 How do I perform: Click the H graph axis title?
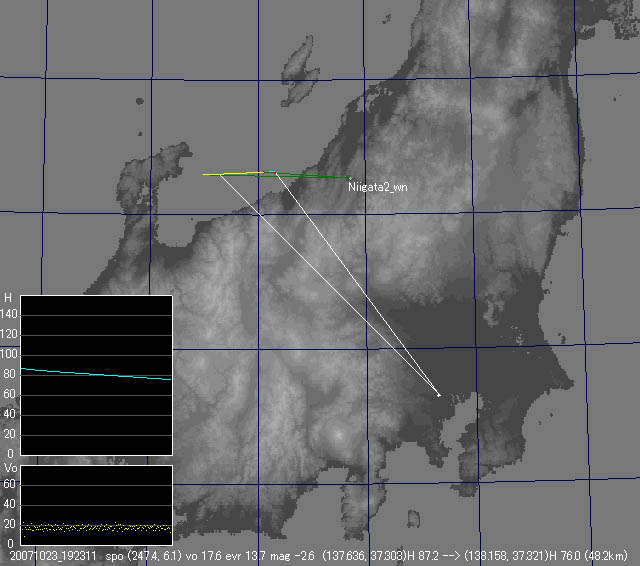[x=7, y=298]
